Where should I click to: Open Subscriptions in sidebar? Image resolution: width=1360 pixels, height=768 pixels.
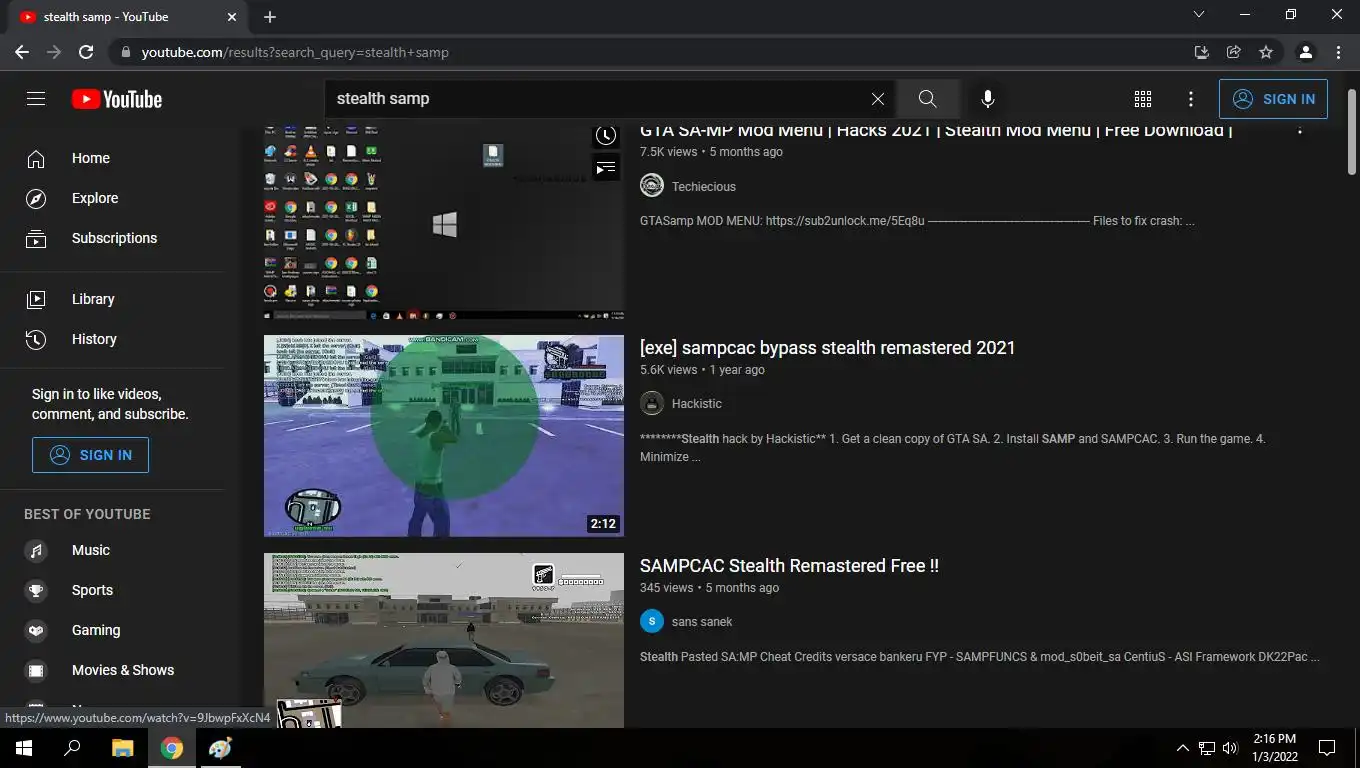[x=112, y=238]
